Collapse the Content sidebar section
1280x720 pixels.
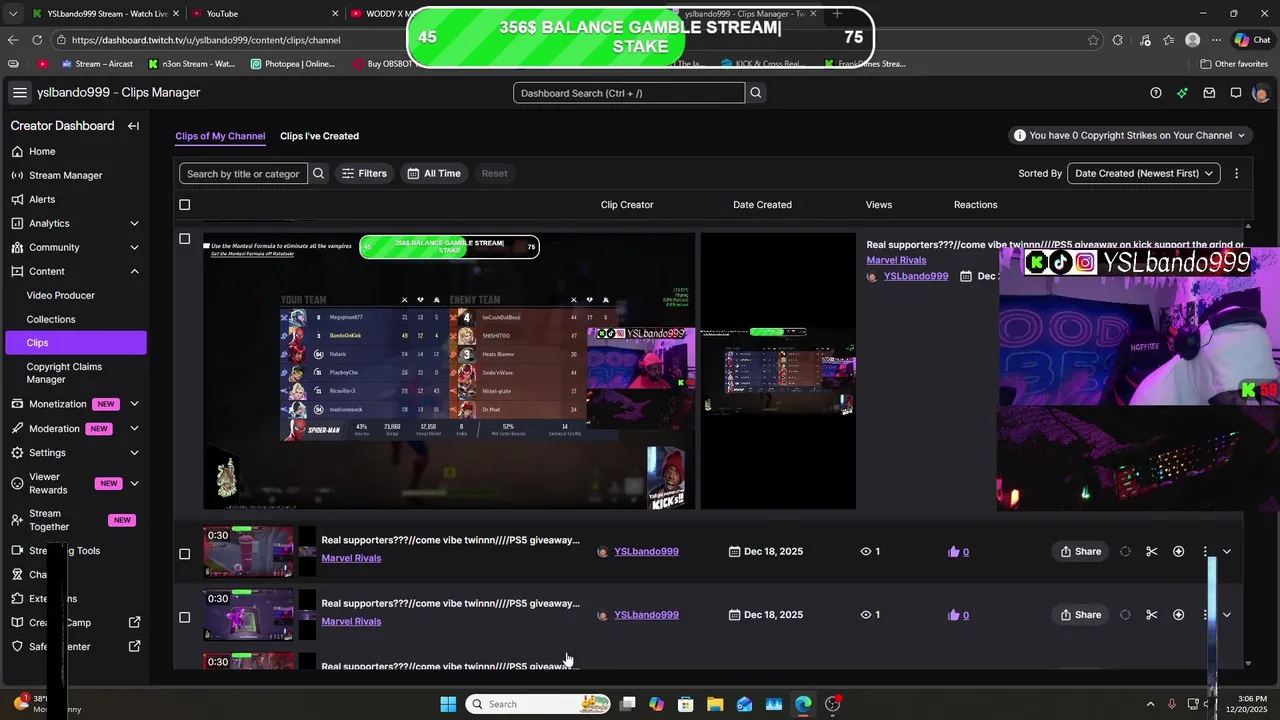click(134, 271)
